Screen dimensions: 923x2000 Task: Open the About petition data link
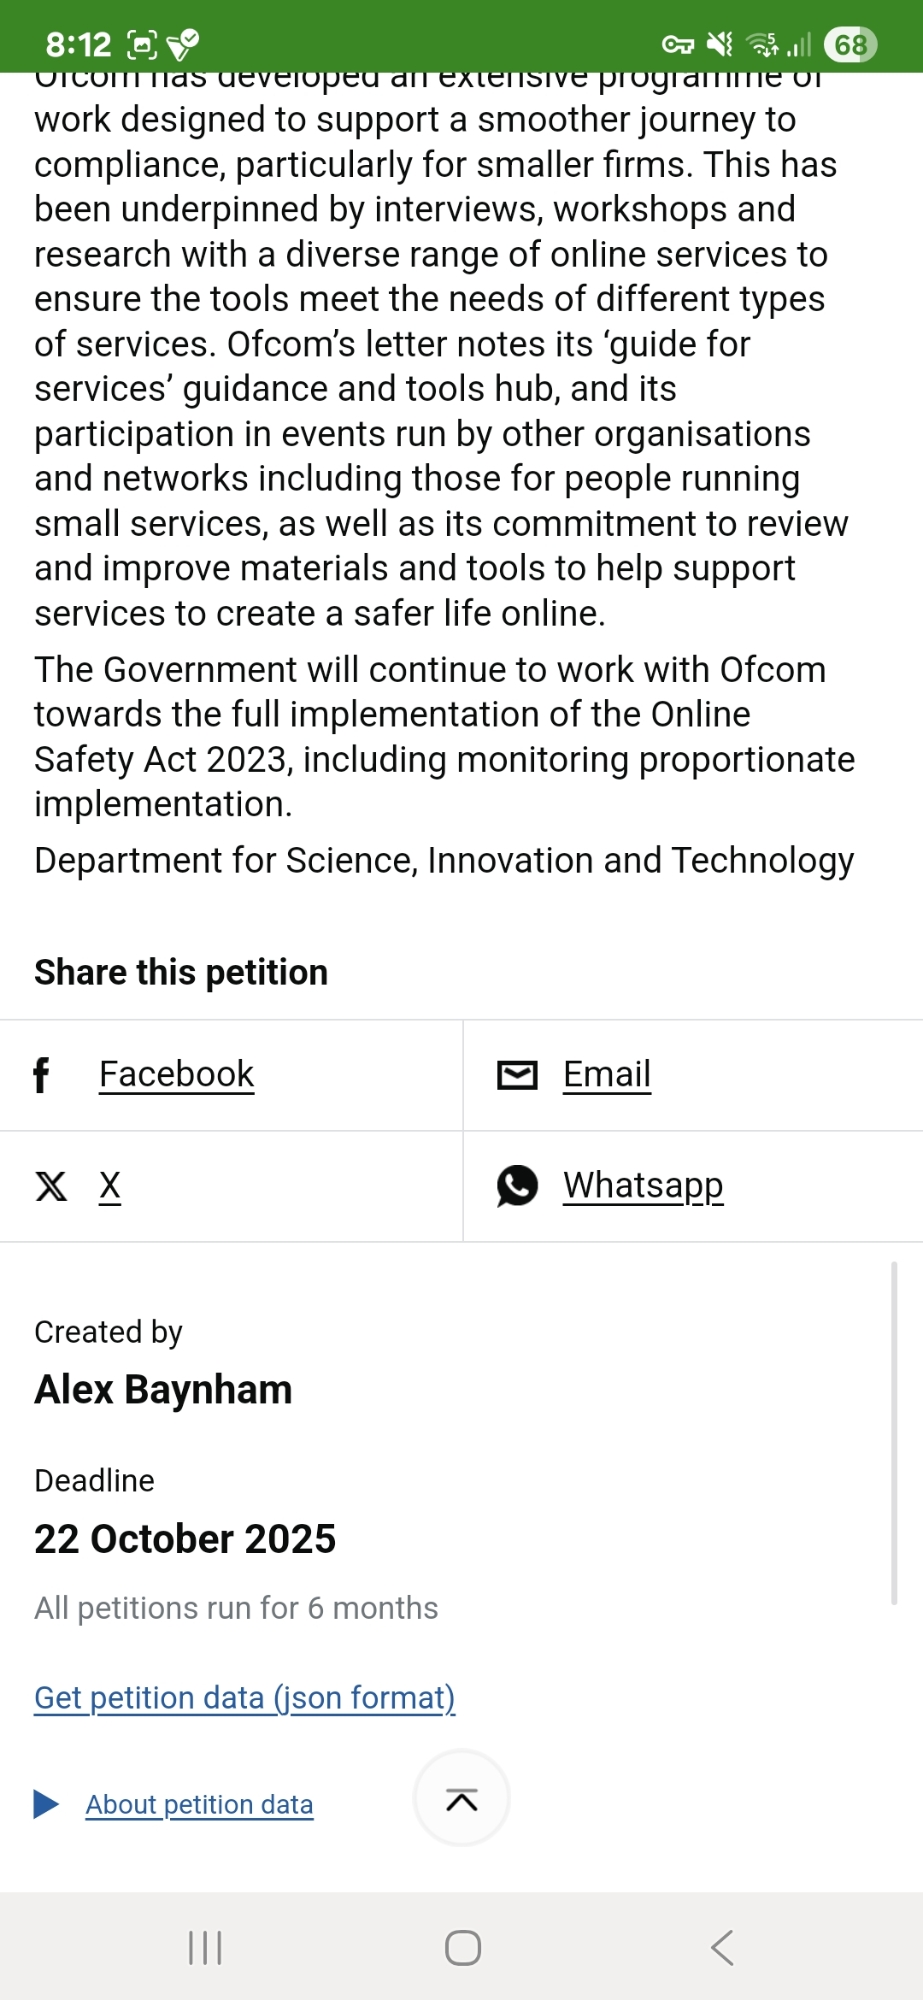199,1804
